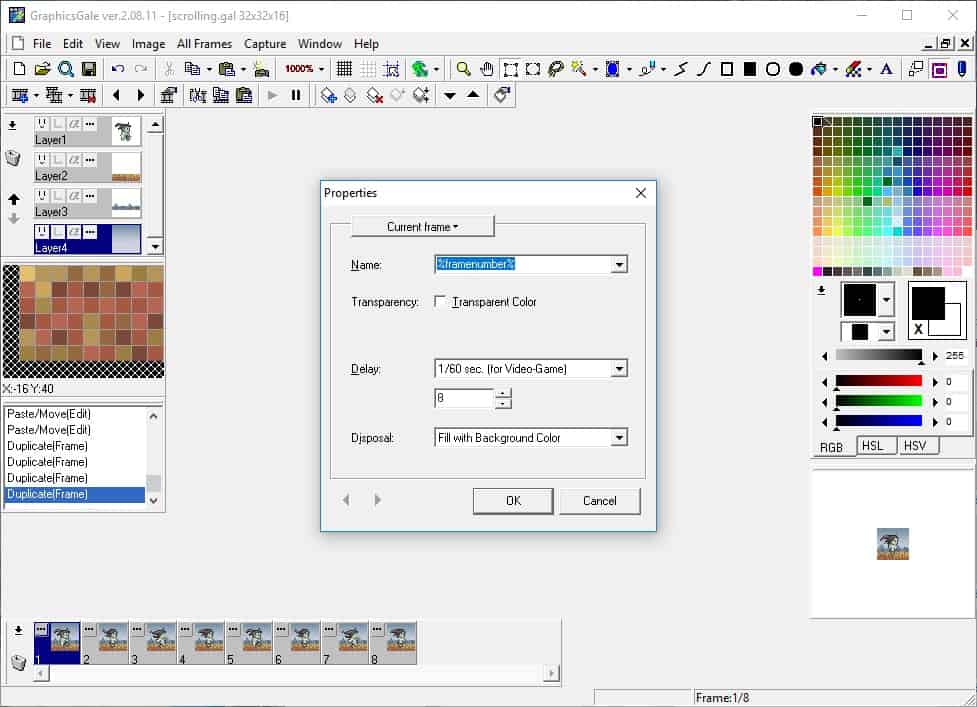Toggle visibility of Layer1
This screenshot has height=707, width=977.
pyautogui.click(x=42, y=124)
